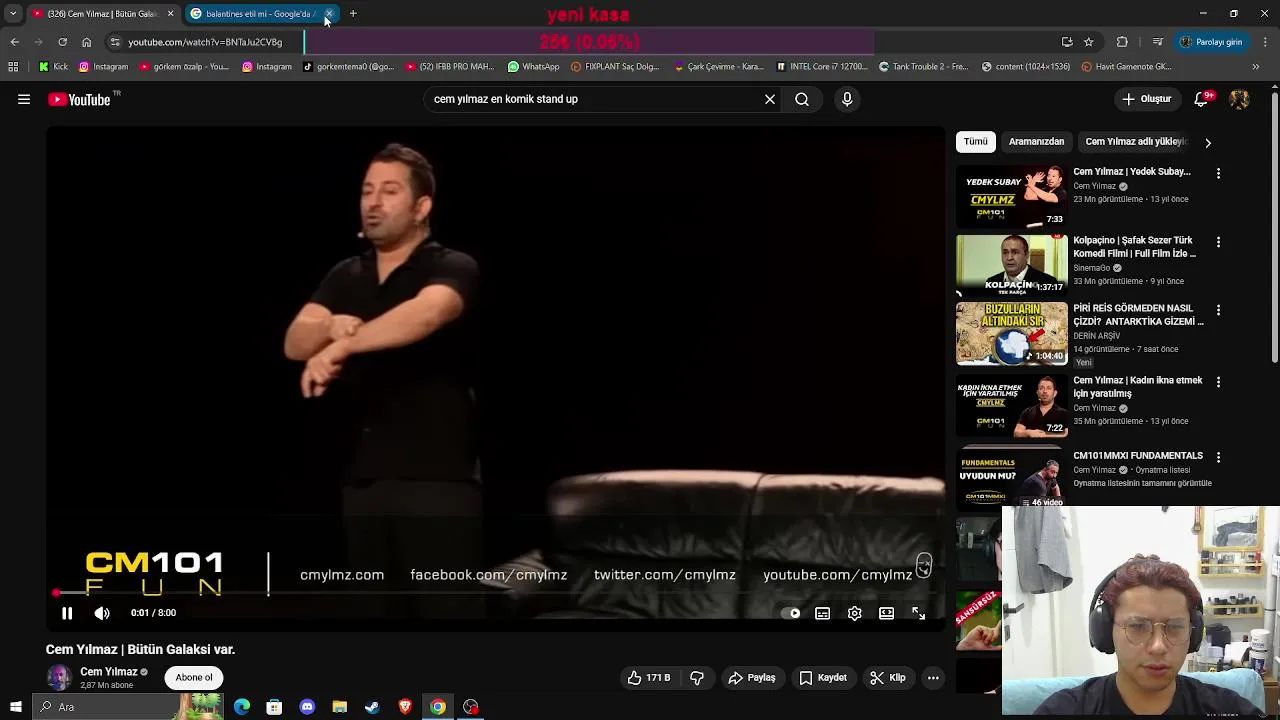Seek on the red video progress bar
Image resolution: width=1280 pixels, height=720 pixels.
[495, 593]
